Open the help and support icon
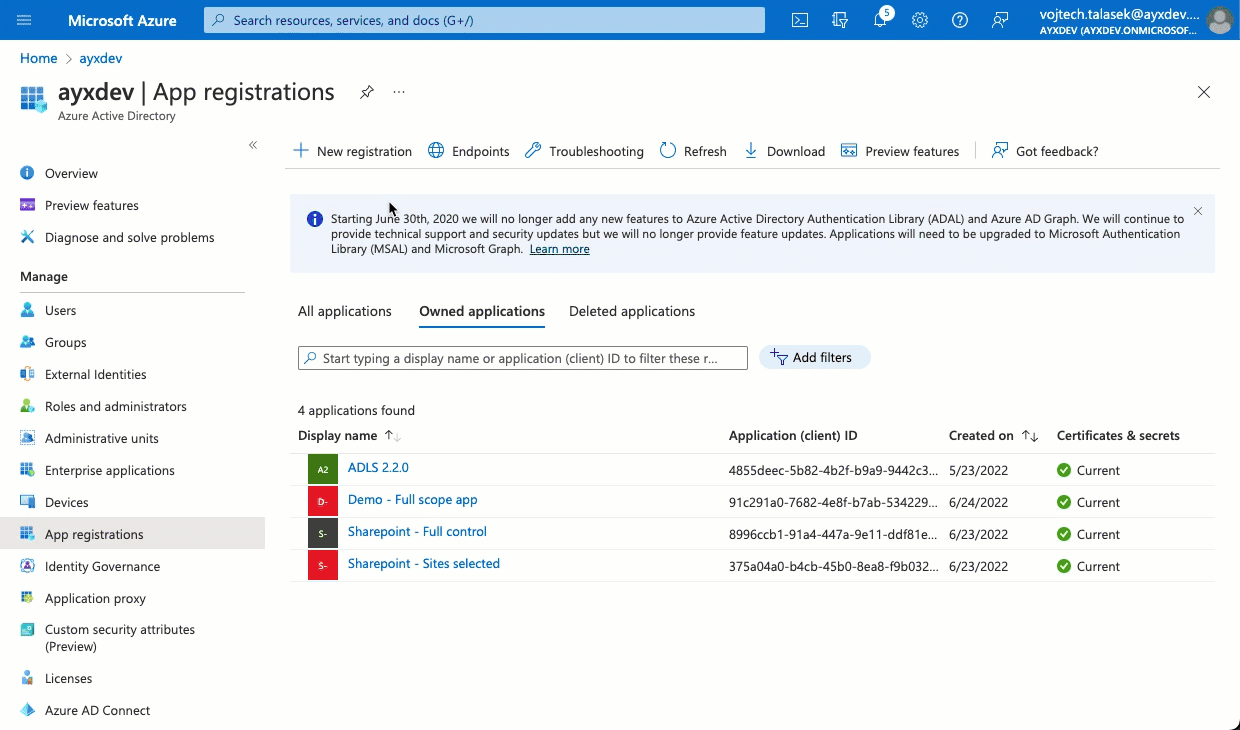1240x730 pixels. pyautogui.click(x=959, y=20)
